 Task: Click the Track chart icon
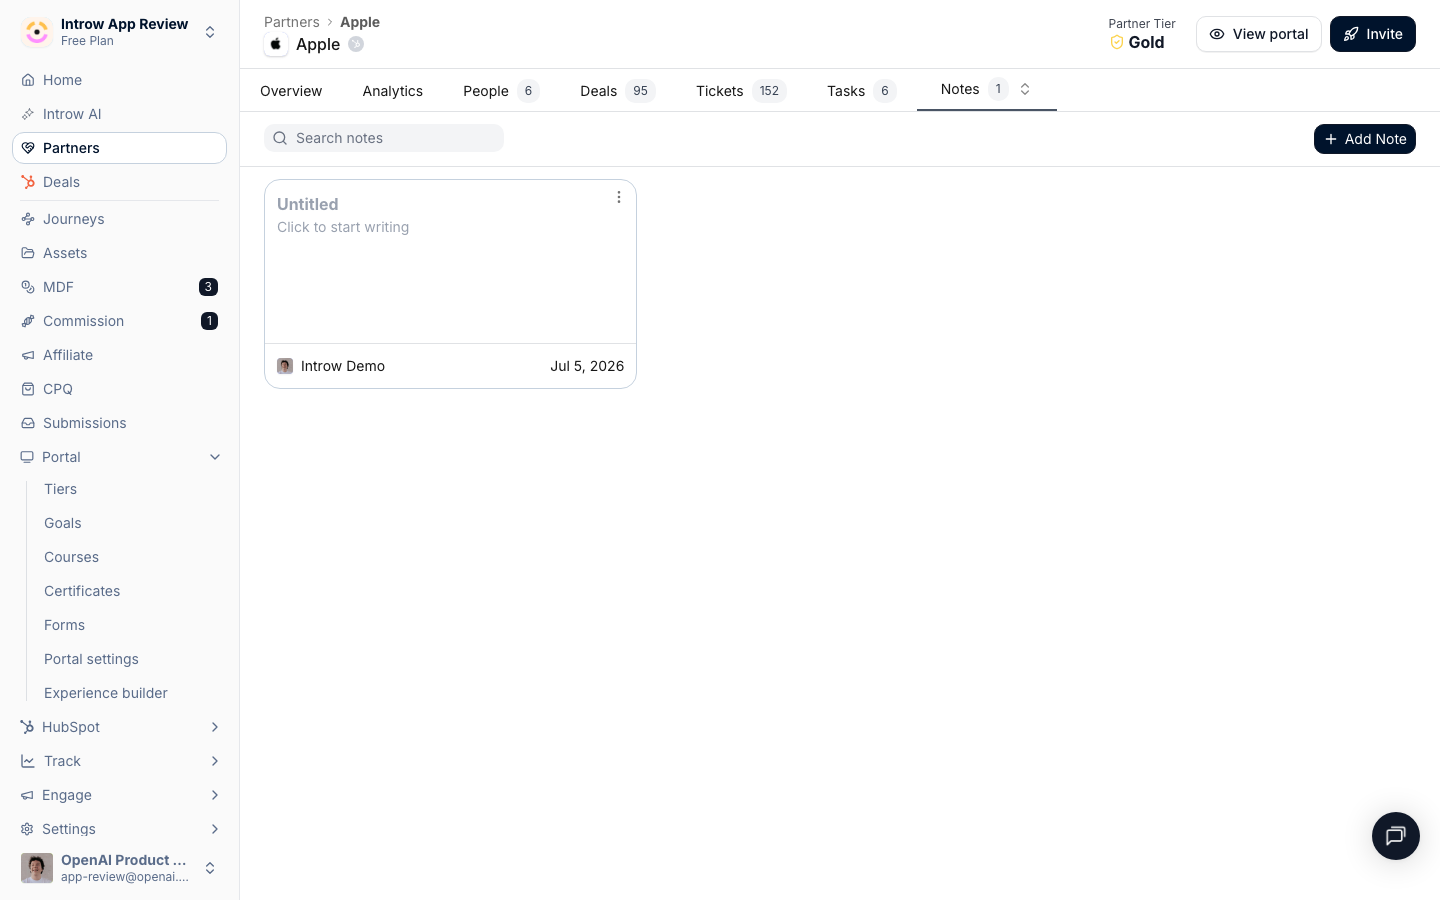click(x=27, y=761)
